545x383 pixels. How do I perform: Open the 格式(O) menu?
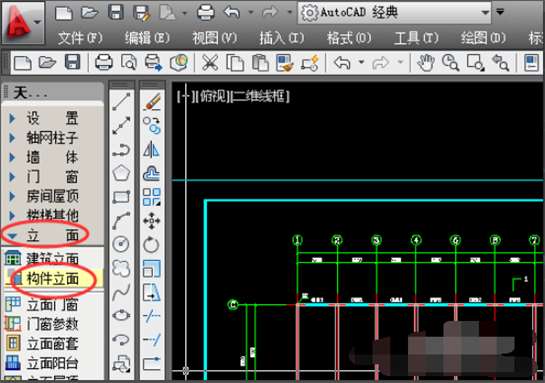[349, 38]
